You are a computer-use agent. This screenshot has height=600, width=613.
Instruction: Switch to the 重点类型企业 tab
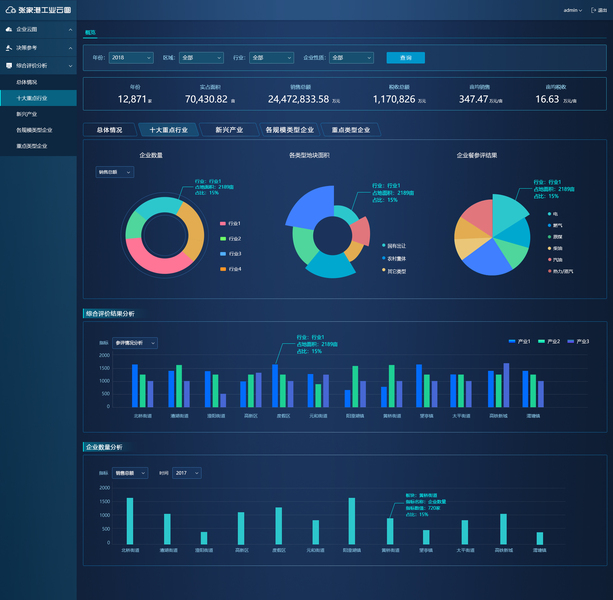tap(351, 130)
